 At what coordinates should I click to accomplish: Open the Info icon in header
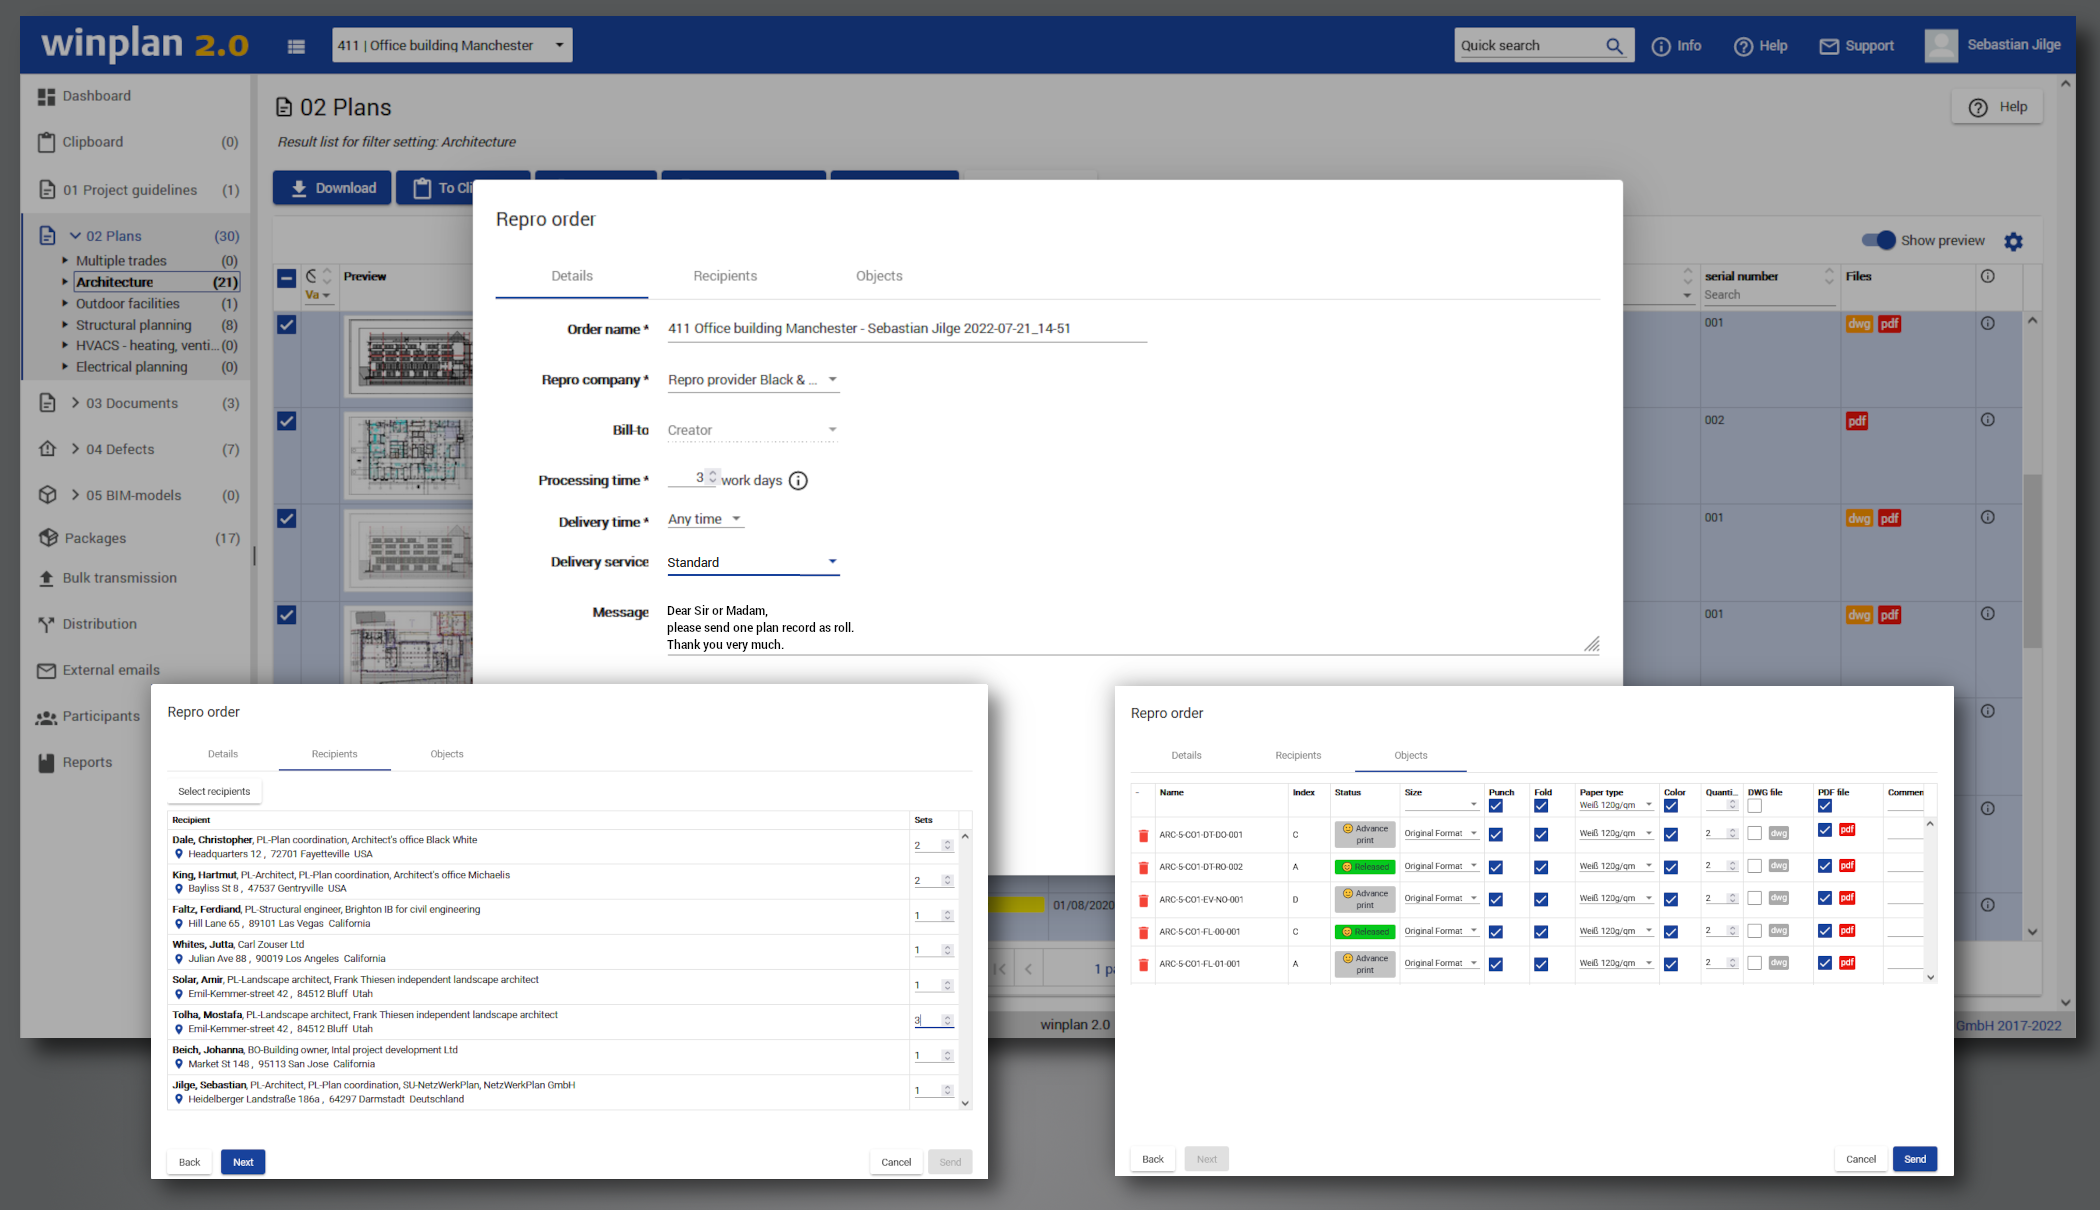1661,46
